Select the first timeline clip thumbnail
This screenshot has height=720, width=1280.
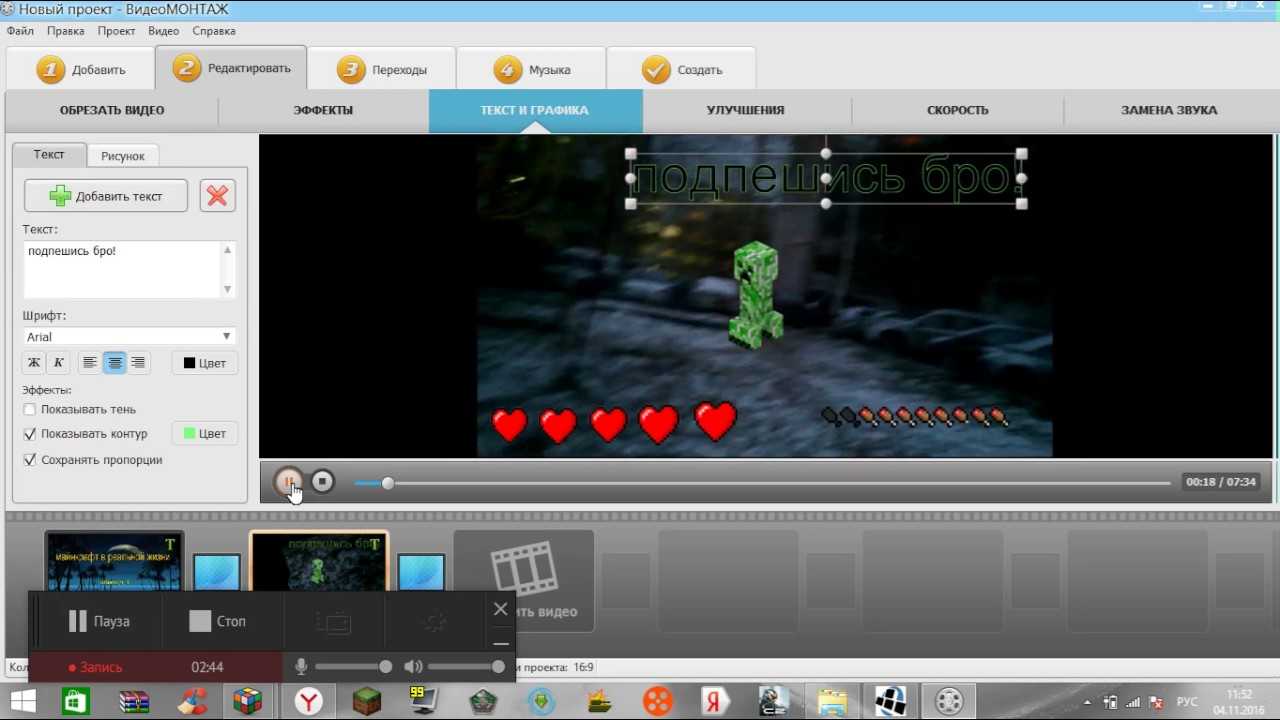coord(115,561)
